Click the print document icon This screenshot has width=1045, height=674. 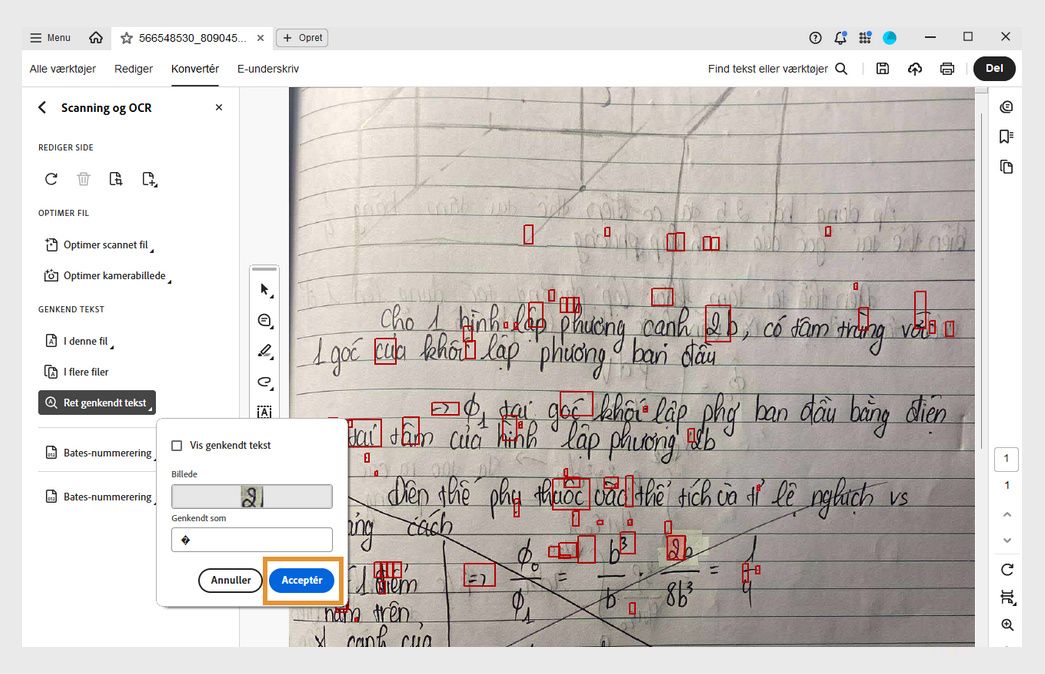(x=947, y=68)
